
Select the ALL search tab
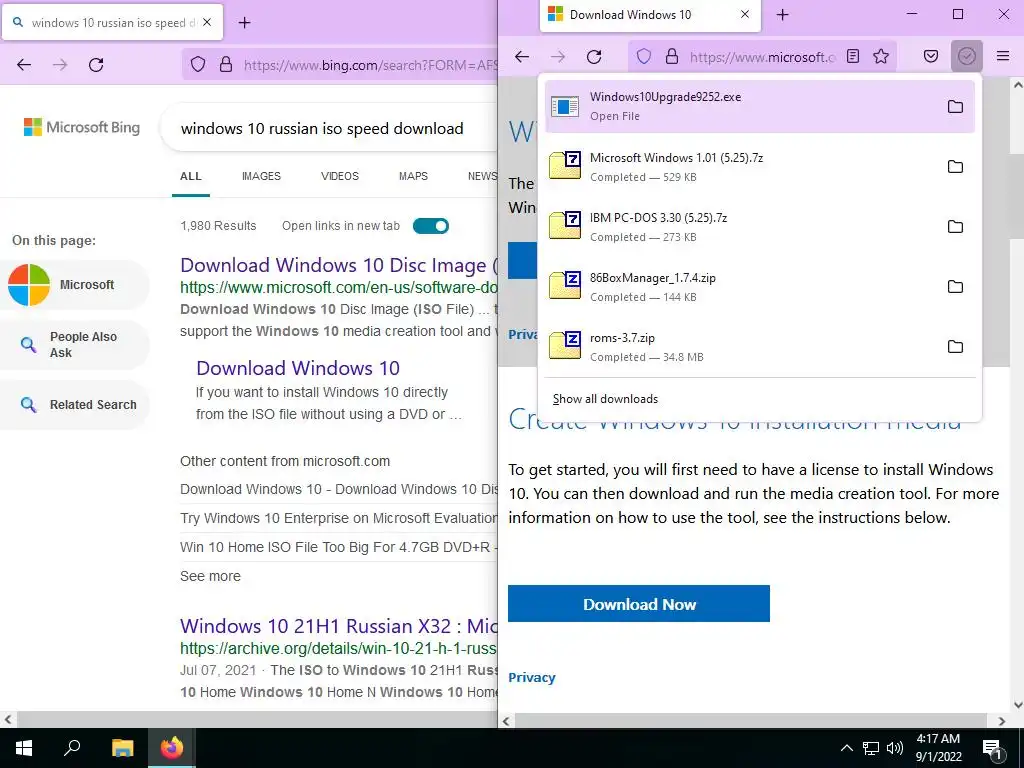(x=191, y=176)
